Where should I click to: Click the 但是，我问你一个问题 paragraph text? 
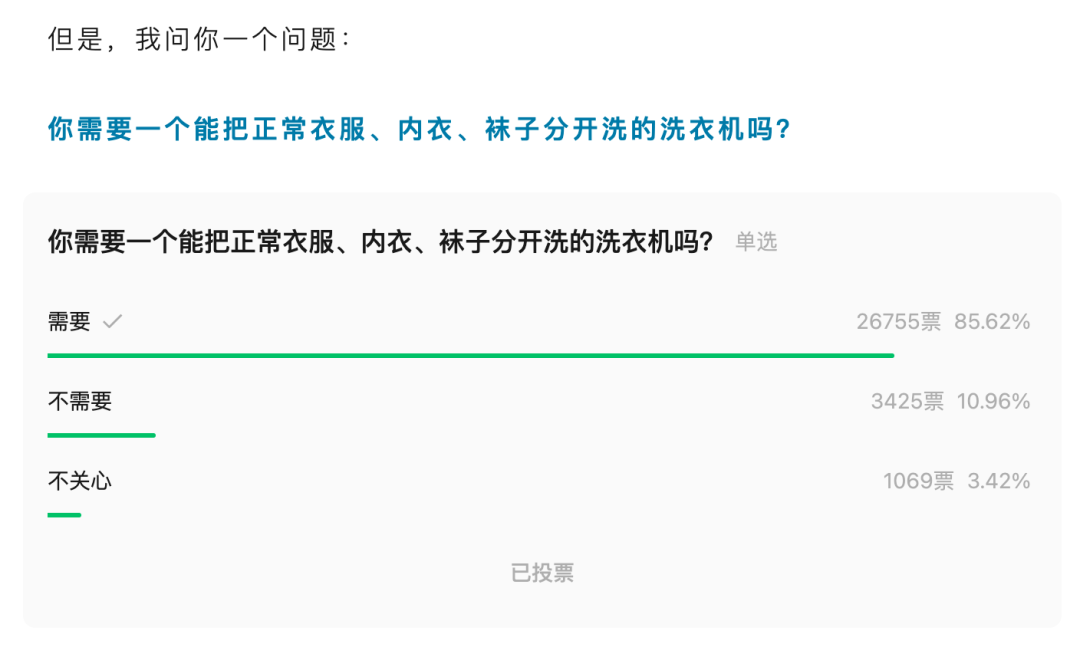[199, 41]
